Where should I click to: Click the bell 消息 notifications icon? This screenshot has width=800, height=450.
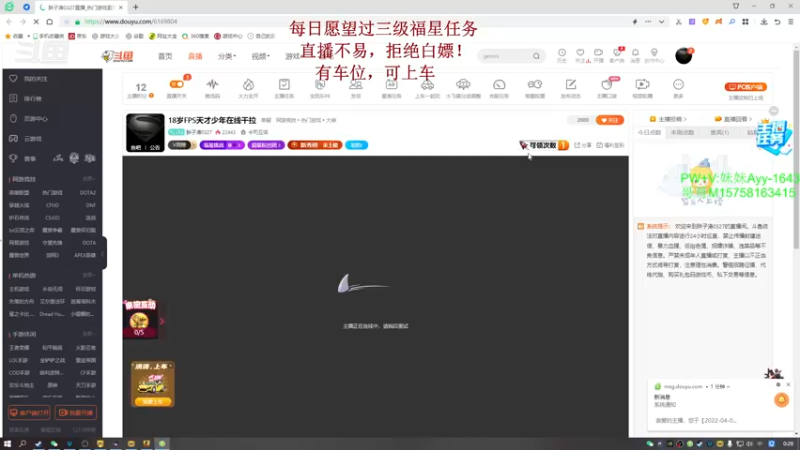tap(635, 55)
